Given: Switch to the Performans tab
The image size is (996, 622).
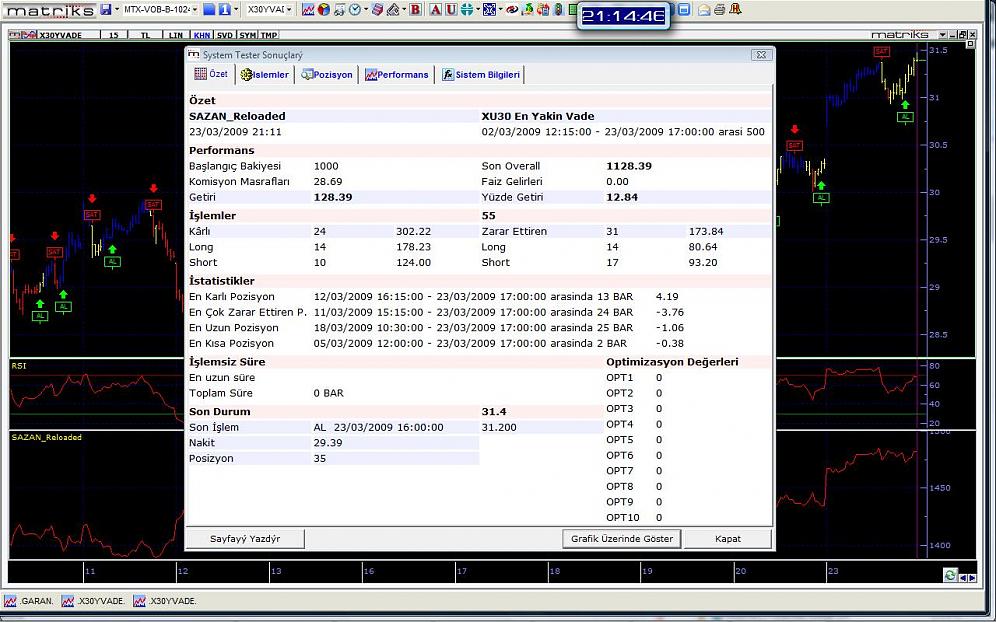Looking at the screenshot, I should click(397, 75).
